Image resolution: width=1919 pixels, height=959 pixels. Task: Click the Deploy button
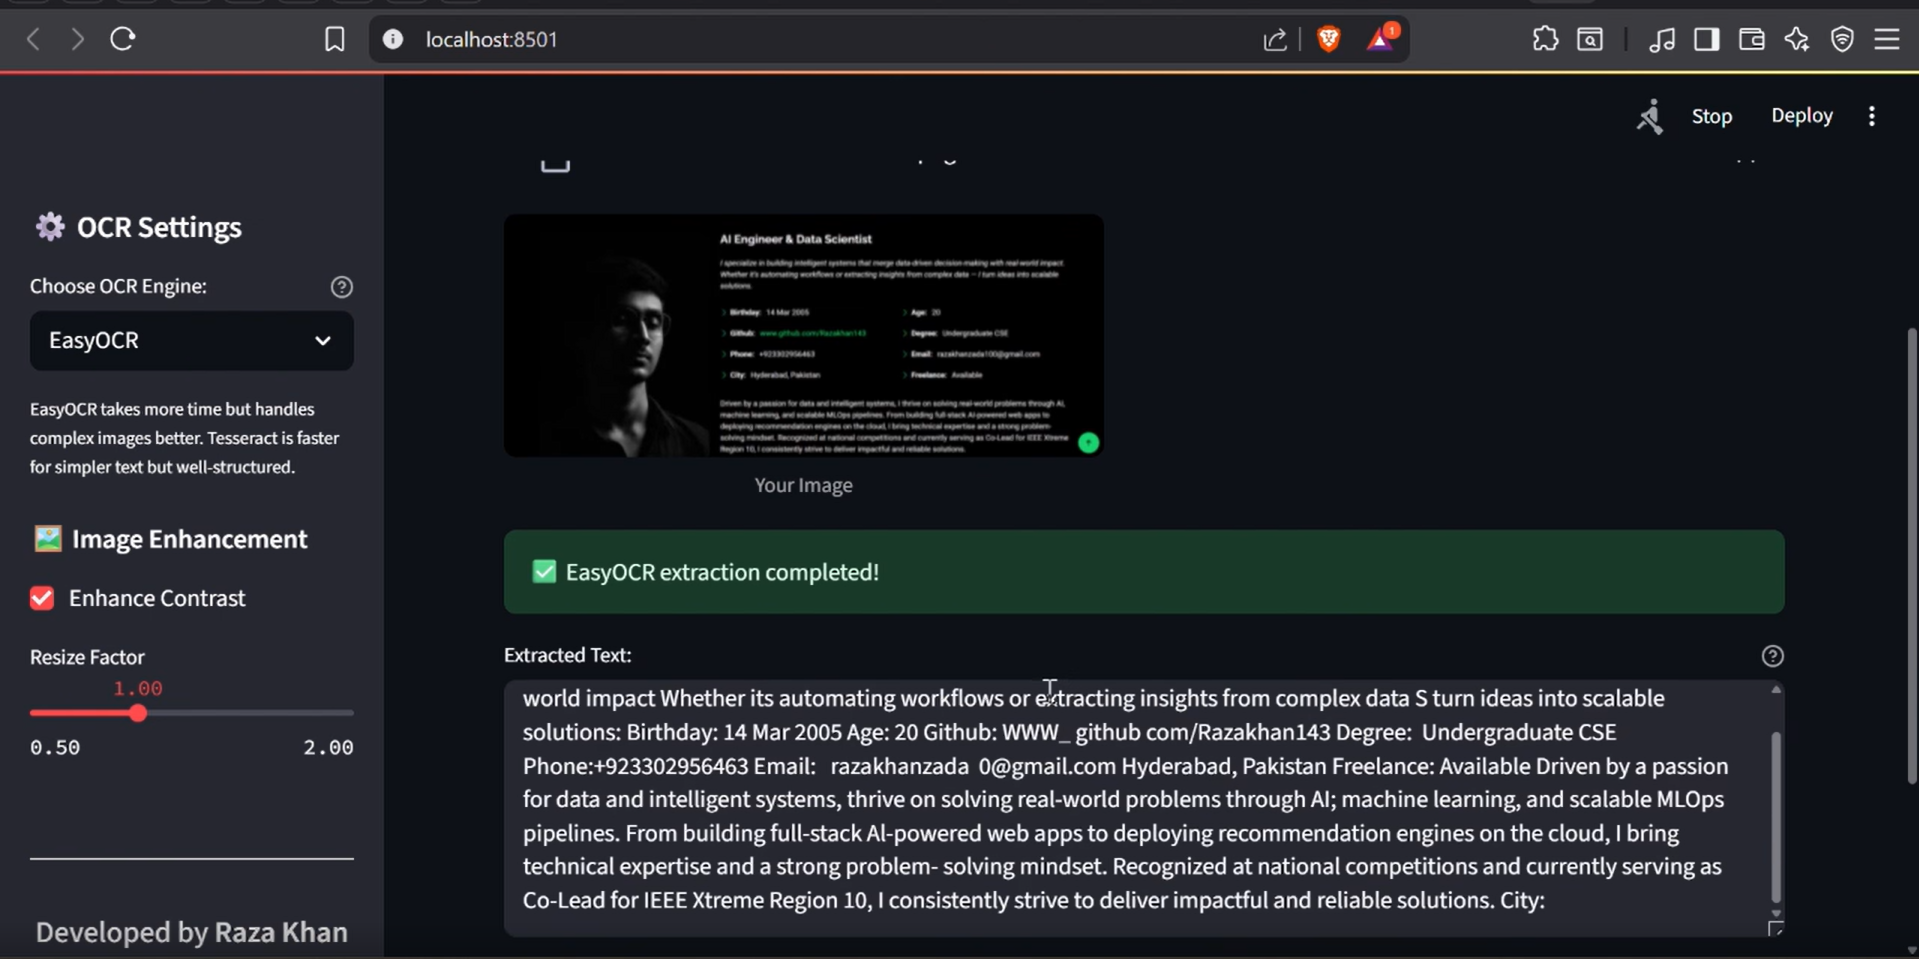point(1801,116)
